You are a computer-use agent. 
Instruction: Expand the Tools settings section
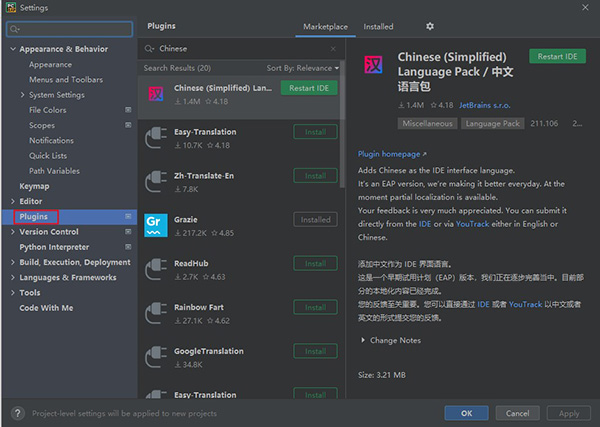click(x=13, y=293)
